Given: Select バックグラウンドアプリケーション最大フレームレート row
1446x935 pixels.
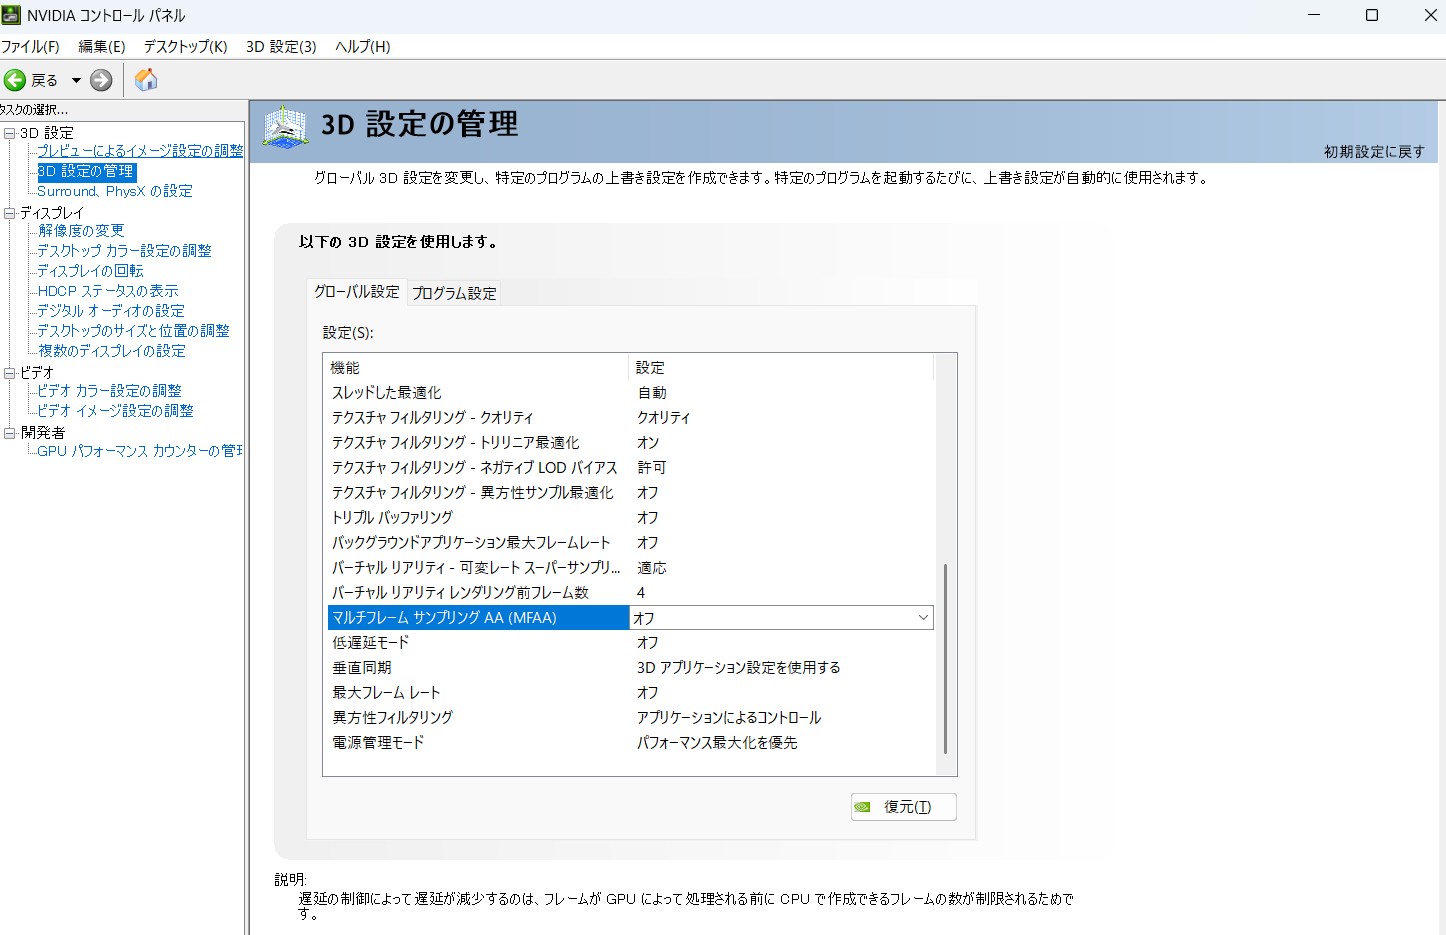Looking at the screenshot, I should pyautogui.click(x=630, y=543).
